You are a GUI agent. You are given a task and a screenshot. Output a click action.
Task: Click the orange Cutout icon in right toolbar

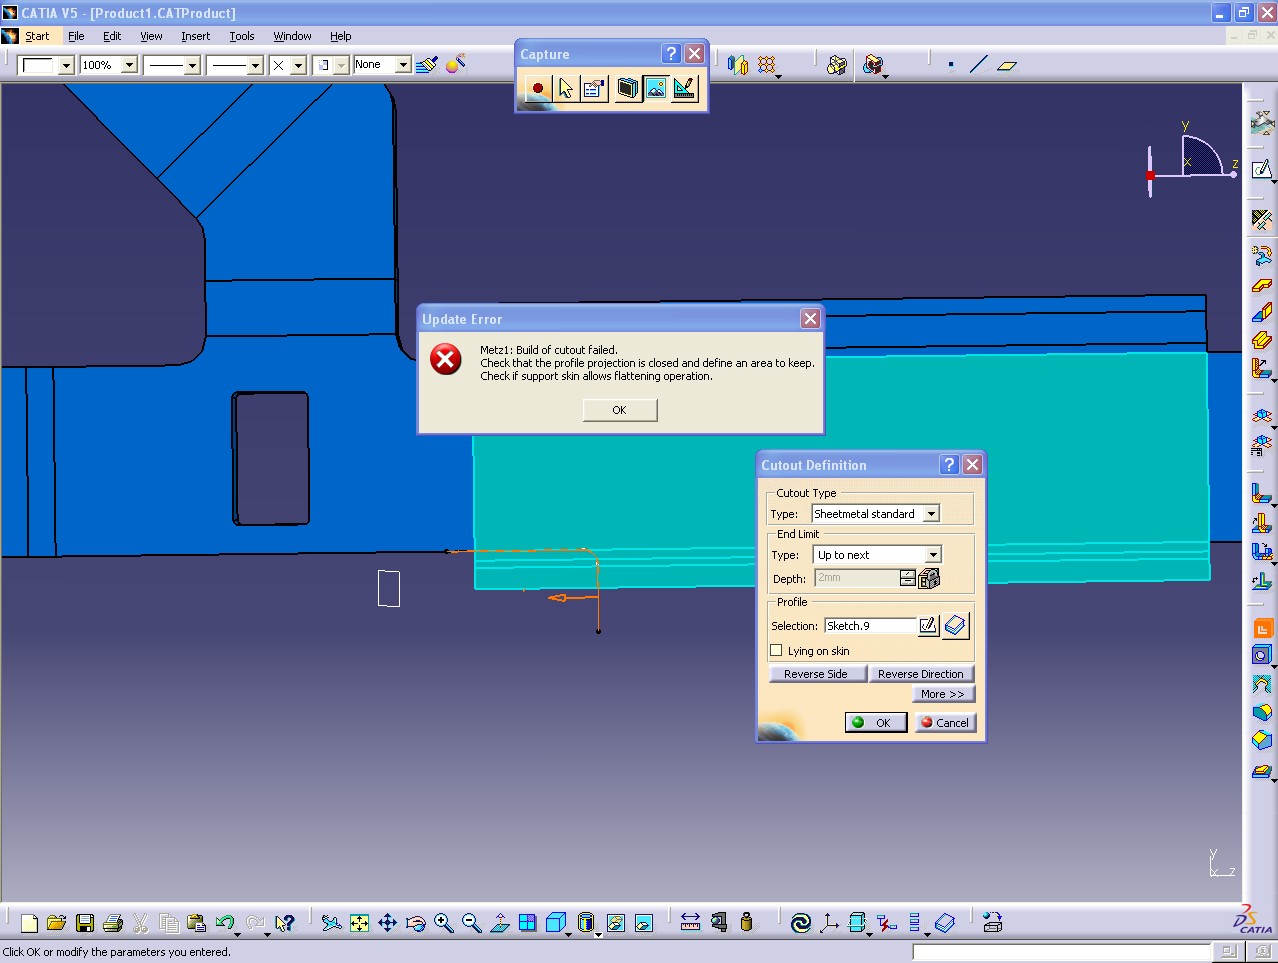click(1262, 628)
